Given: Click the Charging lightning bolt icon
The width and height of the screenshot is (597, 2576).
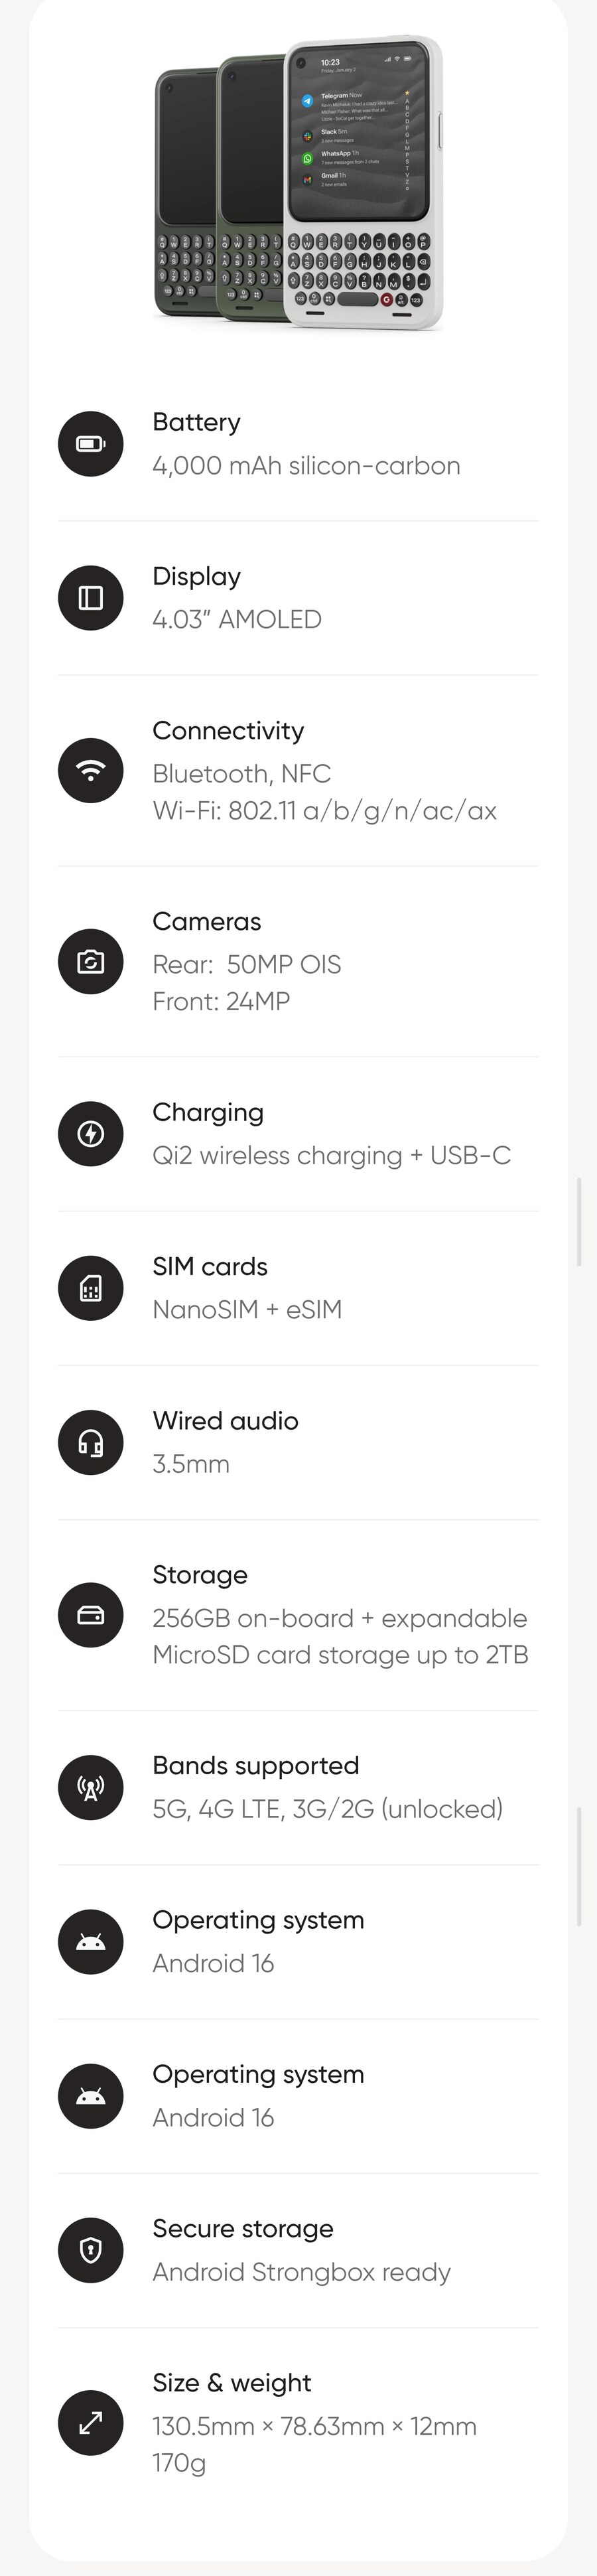Looking at the screenshot, I should point(90,1134).
